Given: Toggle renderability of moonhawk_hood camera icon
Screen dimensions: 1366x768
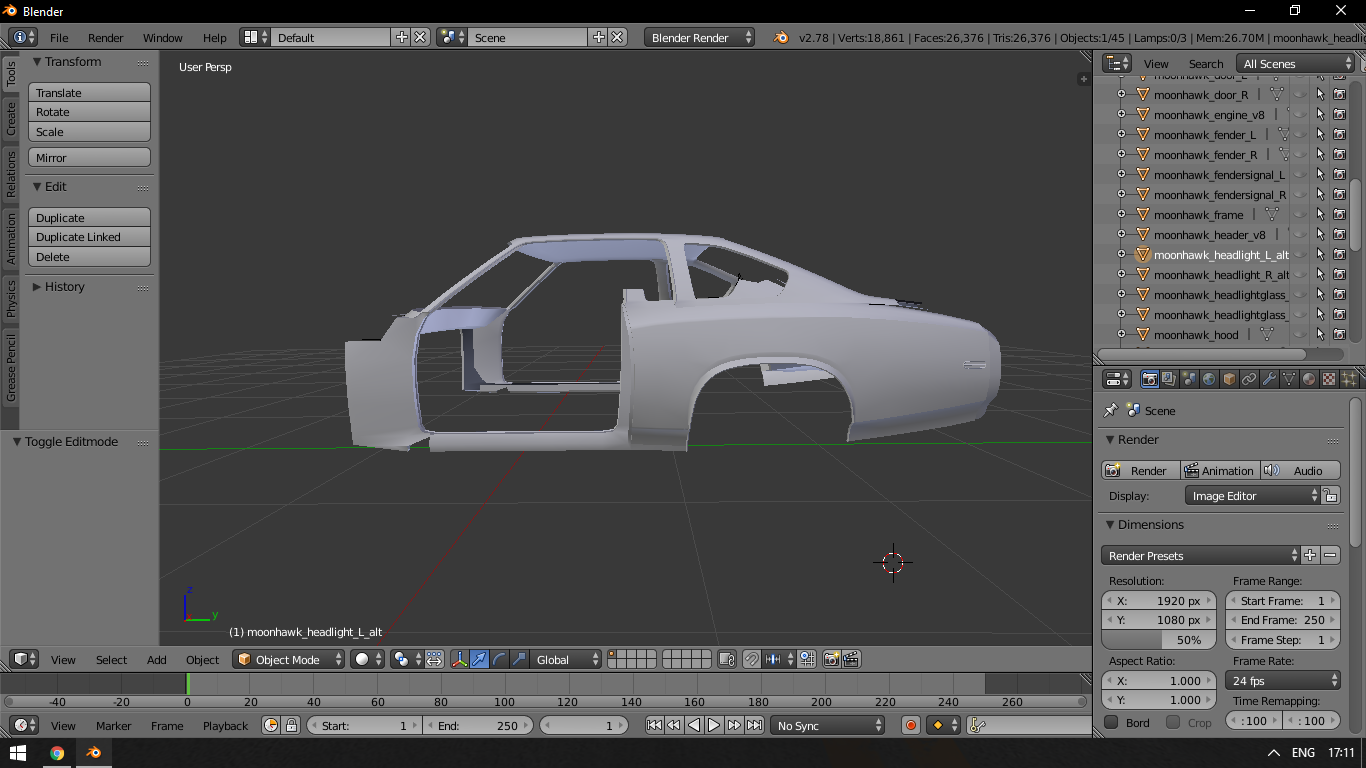Looking at the screenshot, I should (1338, 335).
